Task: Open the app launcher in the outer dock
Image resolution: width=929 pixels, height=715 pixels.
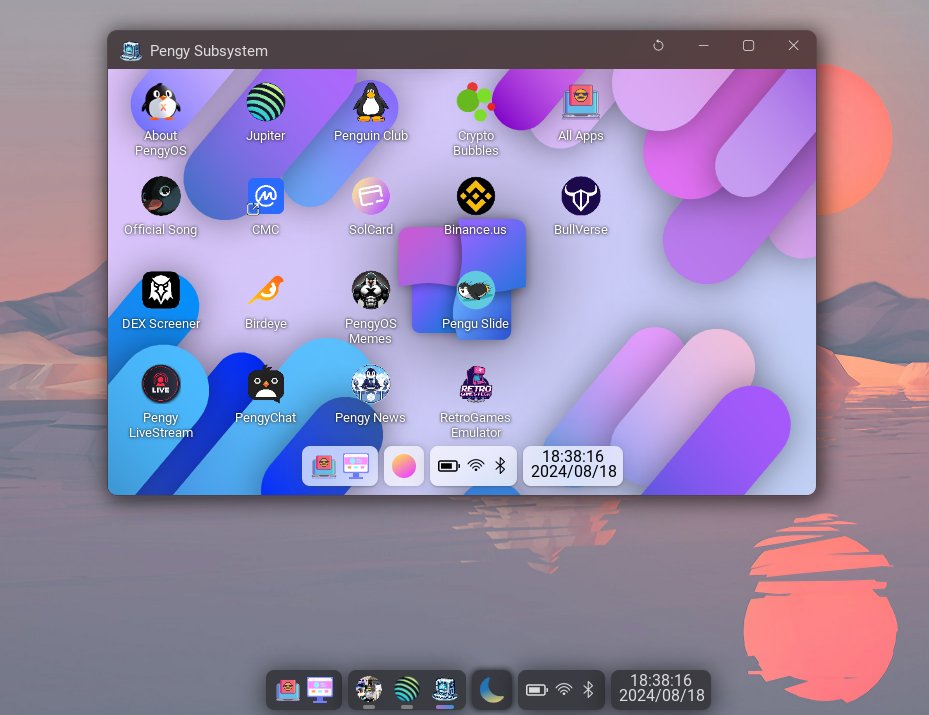Action: pyautogui.click(x=288, y=690)
